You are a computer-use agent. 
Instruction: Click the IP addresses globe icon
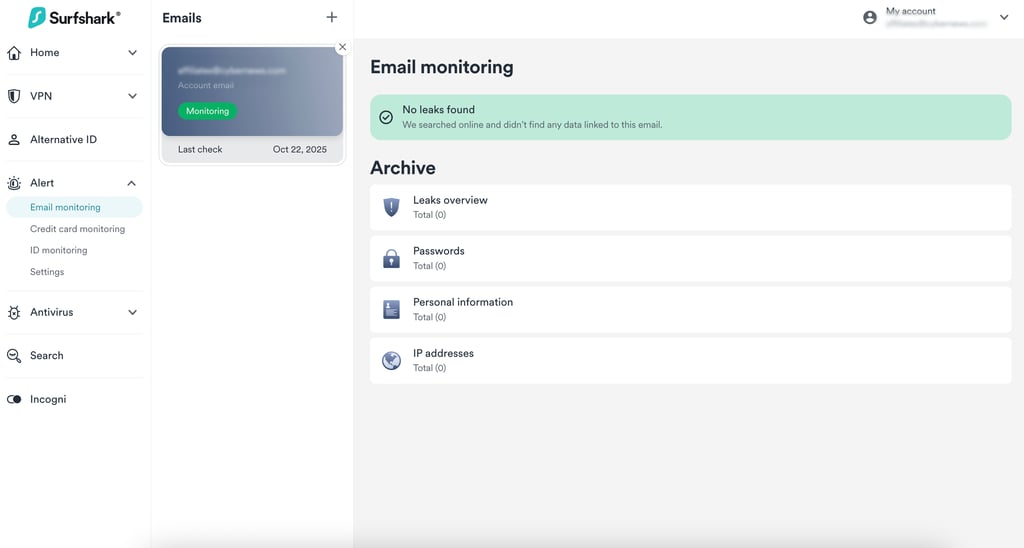[x=391, y=361]
